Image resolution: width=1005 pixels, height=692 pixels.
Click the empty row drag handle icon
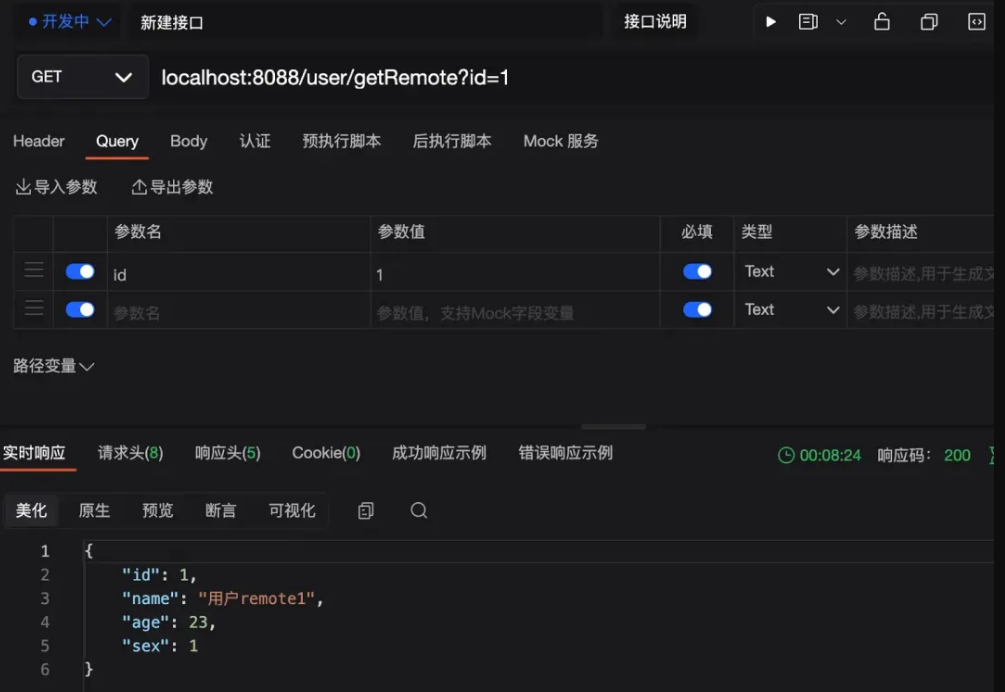click(34, 308)
